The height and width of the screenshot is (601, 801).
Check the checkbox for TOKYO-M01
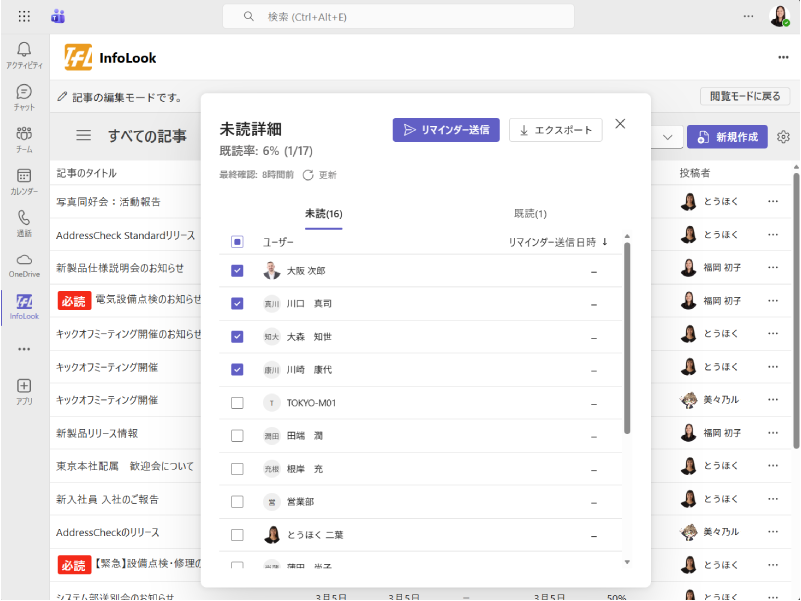(237, 403)
